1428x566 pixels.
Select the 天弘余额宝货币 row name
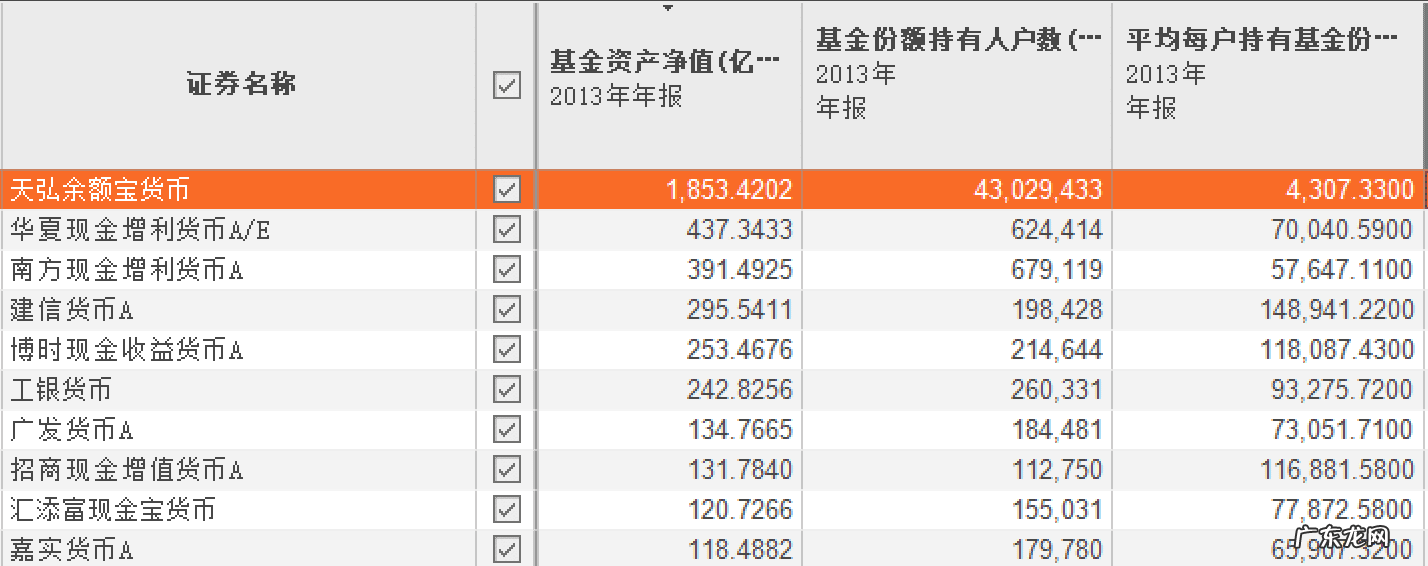click(99, 190)
